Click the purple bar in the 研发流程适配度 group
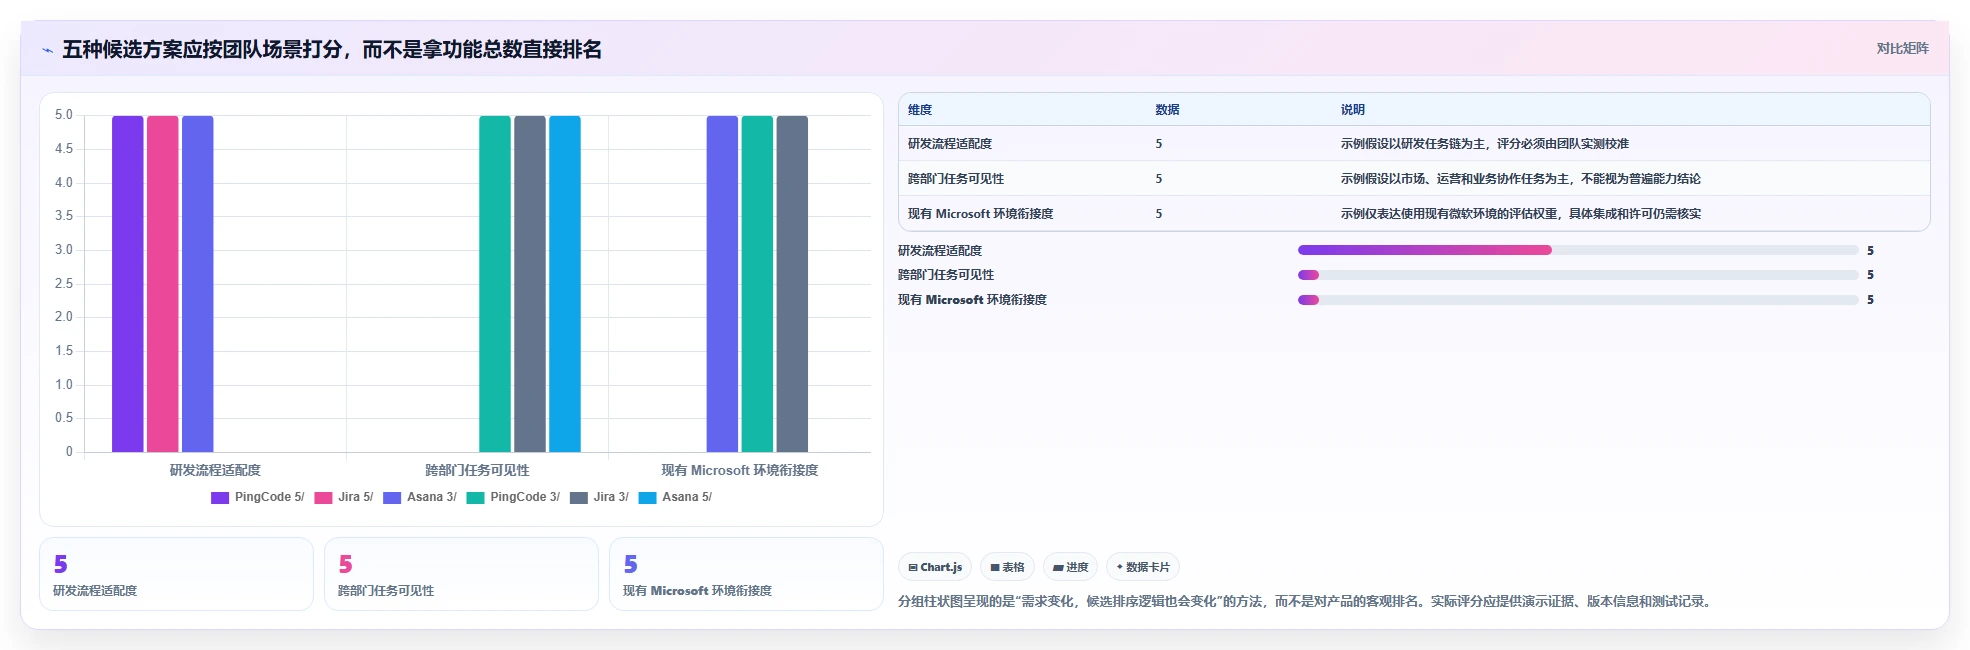The height and width of the screenshot is (650, 1970). click(128, 284)
